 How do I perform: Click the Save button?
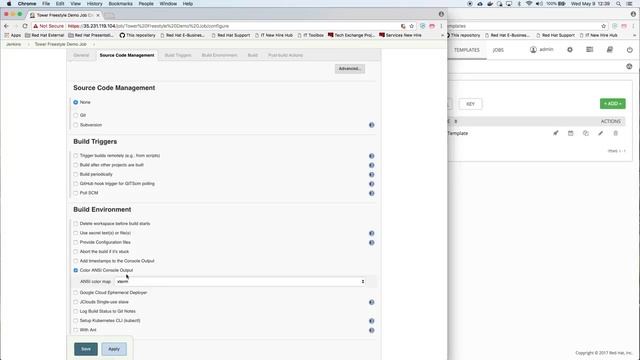(86, 349)
